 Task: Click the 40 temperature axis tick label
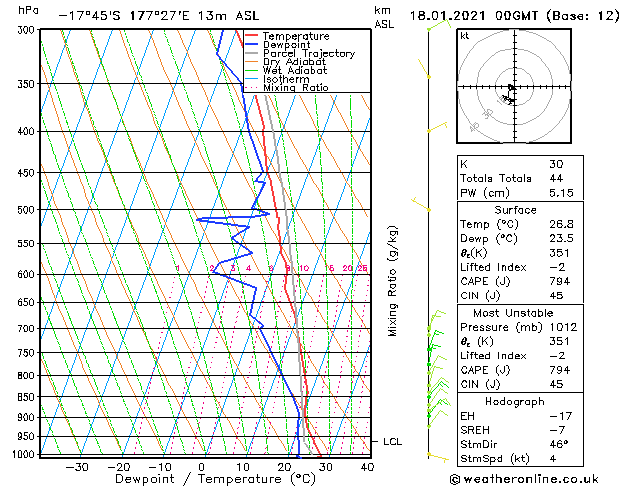(x=367, y=467)
